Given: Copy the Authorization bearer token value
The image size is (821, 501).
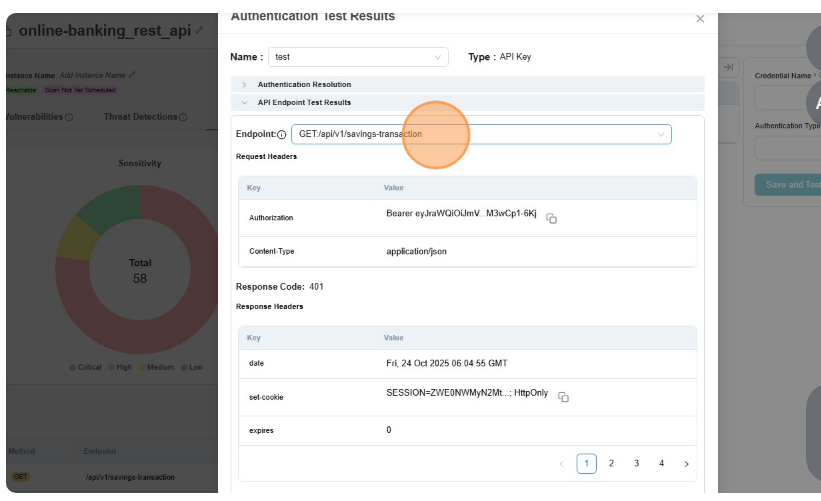Looking at the screenshot, I should [x=551, y=218].
